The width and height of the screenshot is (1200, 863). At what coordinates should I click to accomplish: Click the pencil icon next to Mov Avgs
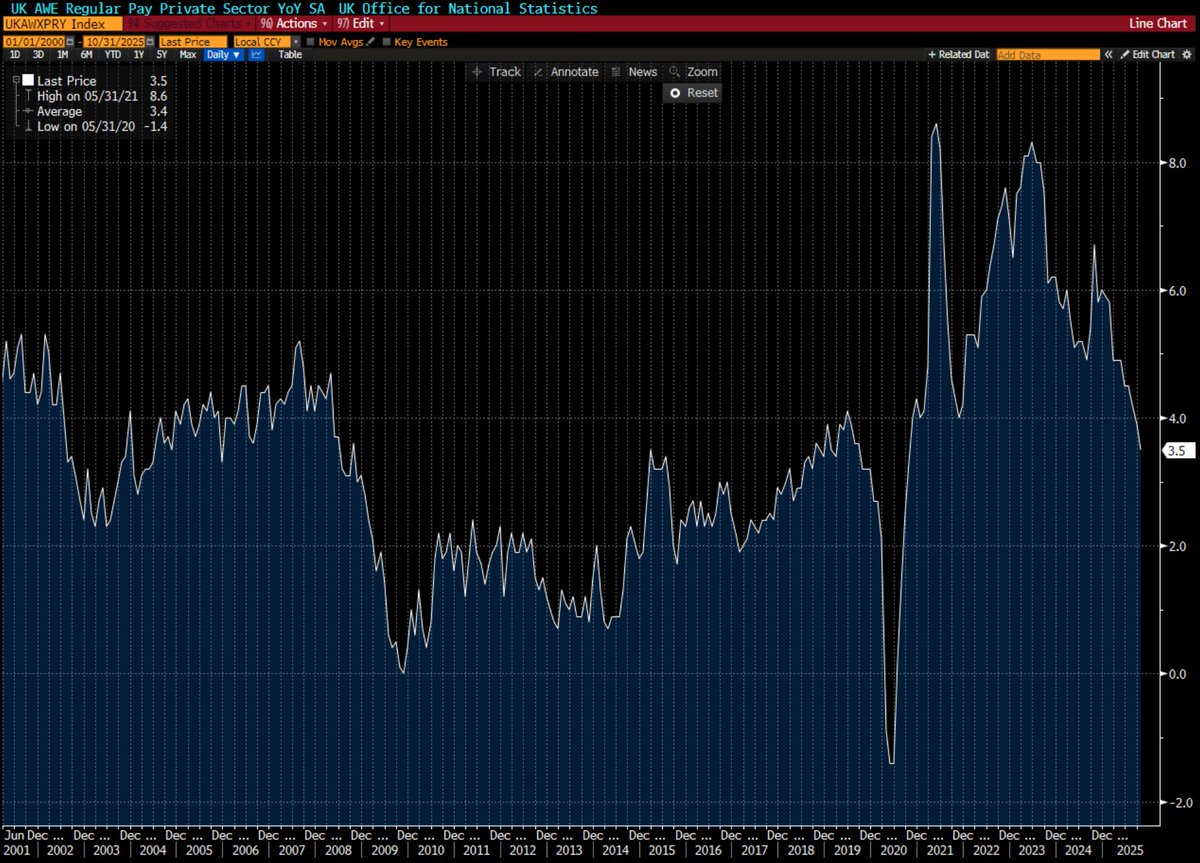click(x=371, y=42)
